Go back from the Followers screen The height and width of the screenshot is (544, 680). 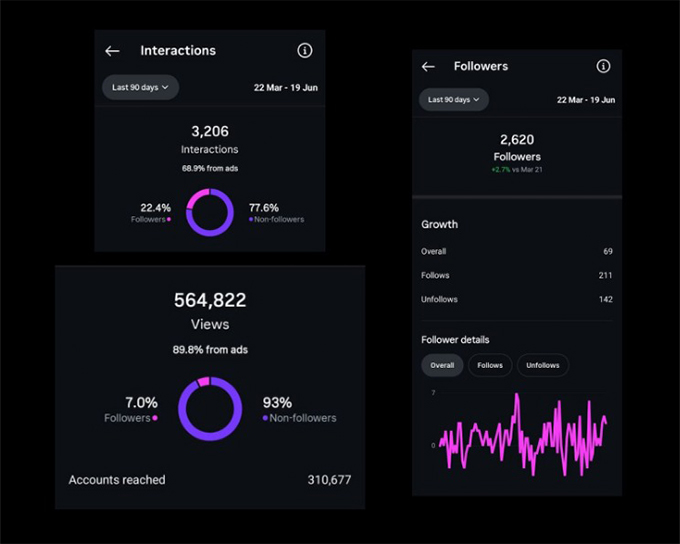428,67
